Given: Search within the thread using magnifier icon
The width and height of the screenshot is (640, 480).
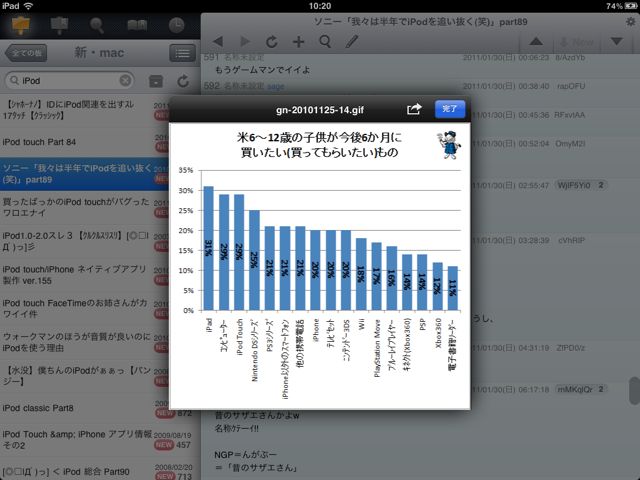Looking at the screenshot, I should click(325, 42).
